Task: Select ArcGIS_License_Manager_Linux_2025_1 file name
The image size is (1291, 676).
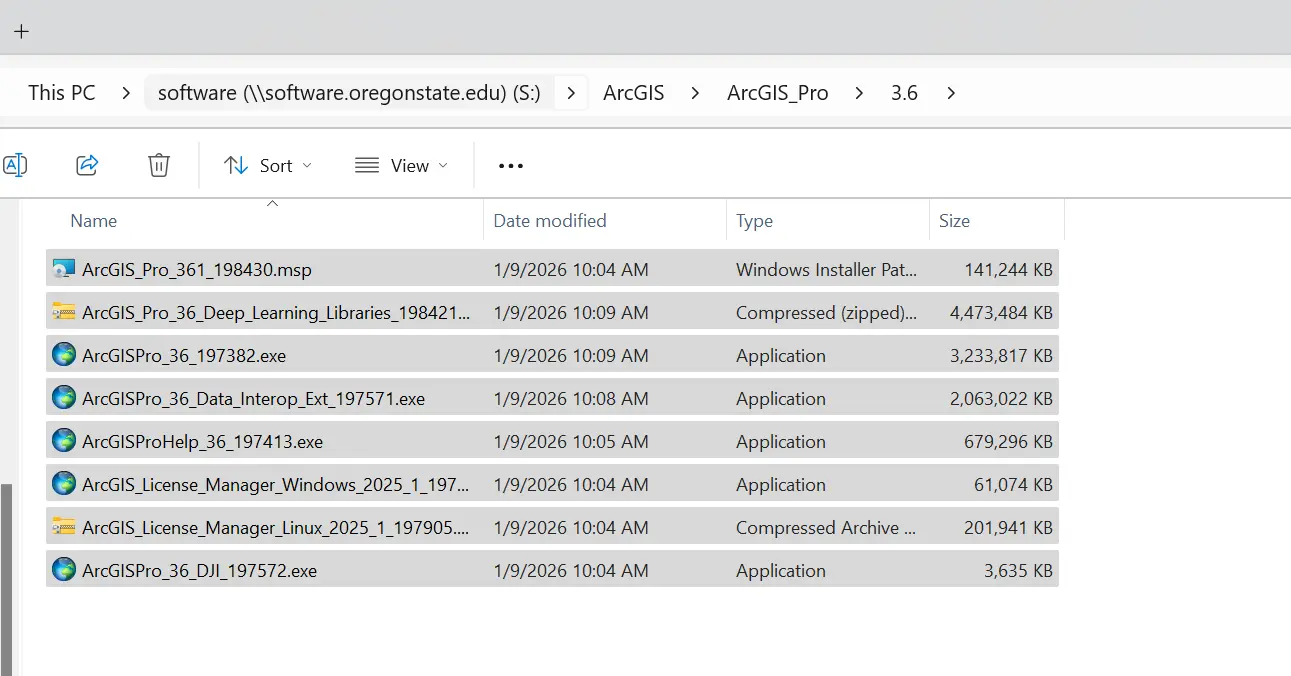Action: click(x=275, y=527)
